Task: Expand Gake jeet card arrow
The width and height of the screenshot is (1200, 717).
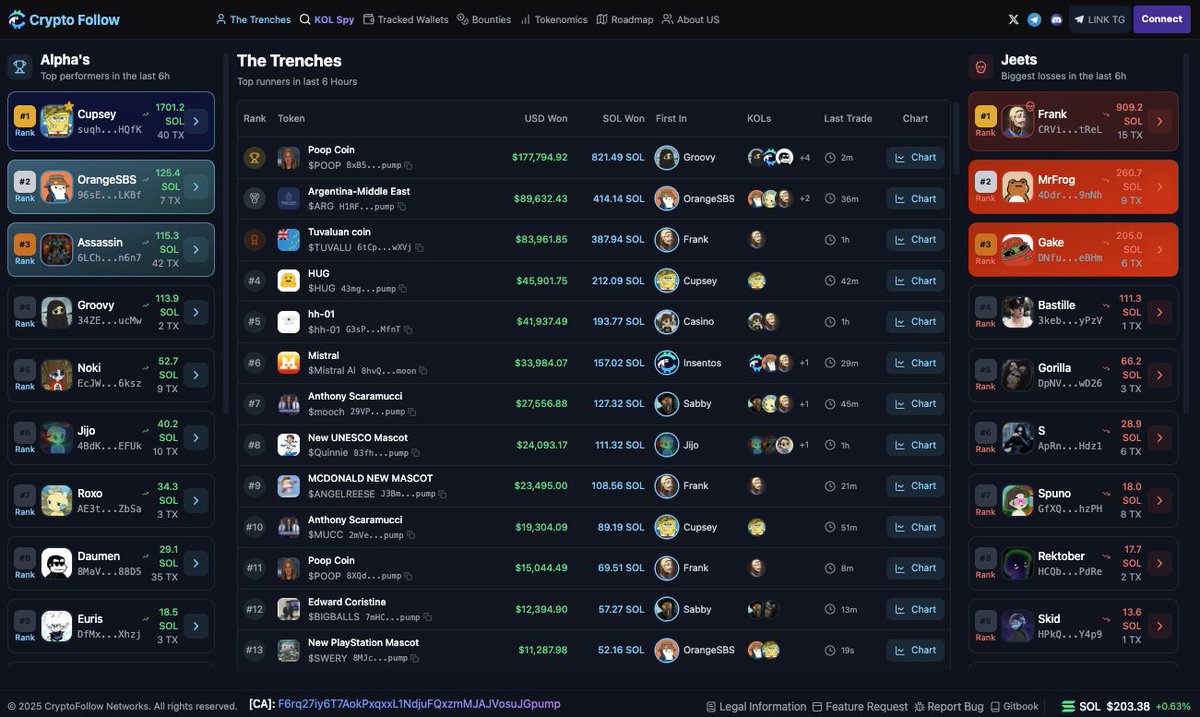Action: tap(1160, 249)
